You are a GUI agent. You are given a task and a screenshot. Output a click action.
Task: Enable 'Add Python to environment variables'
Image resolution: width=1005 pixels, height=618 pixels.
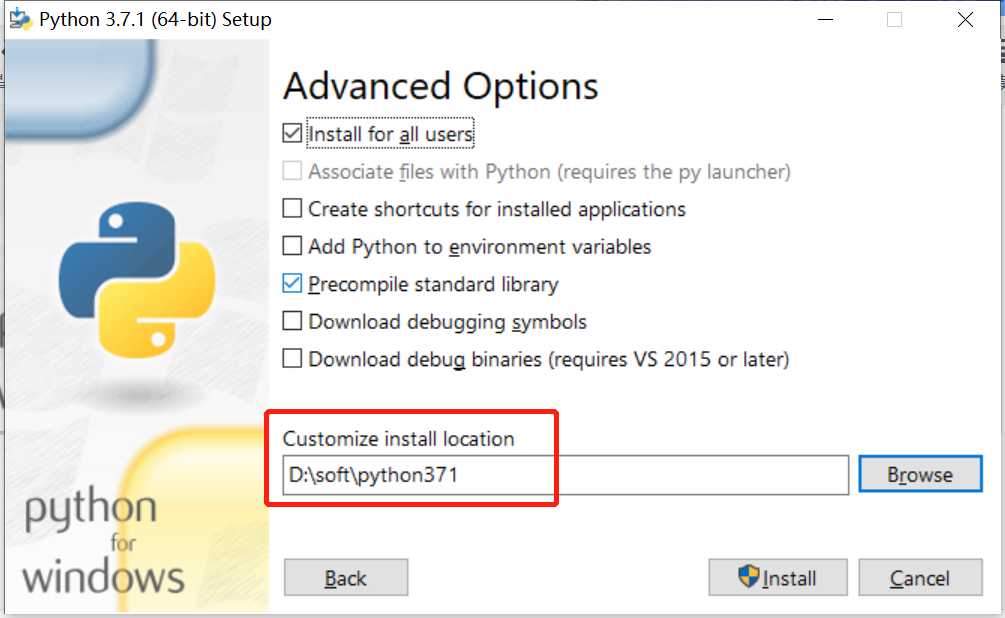pyautogui.click(x=293, y=246)
